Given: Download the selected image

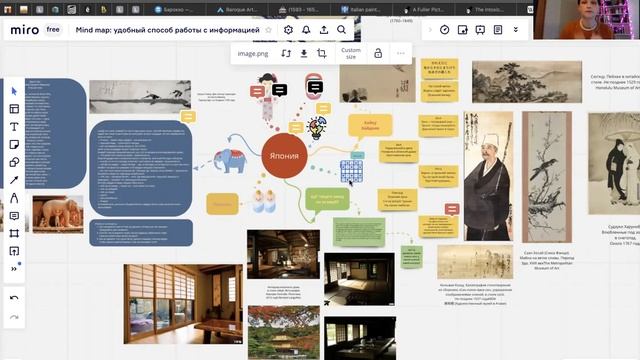Looking at the screenshot, I should (x=304, y=53).
